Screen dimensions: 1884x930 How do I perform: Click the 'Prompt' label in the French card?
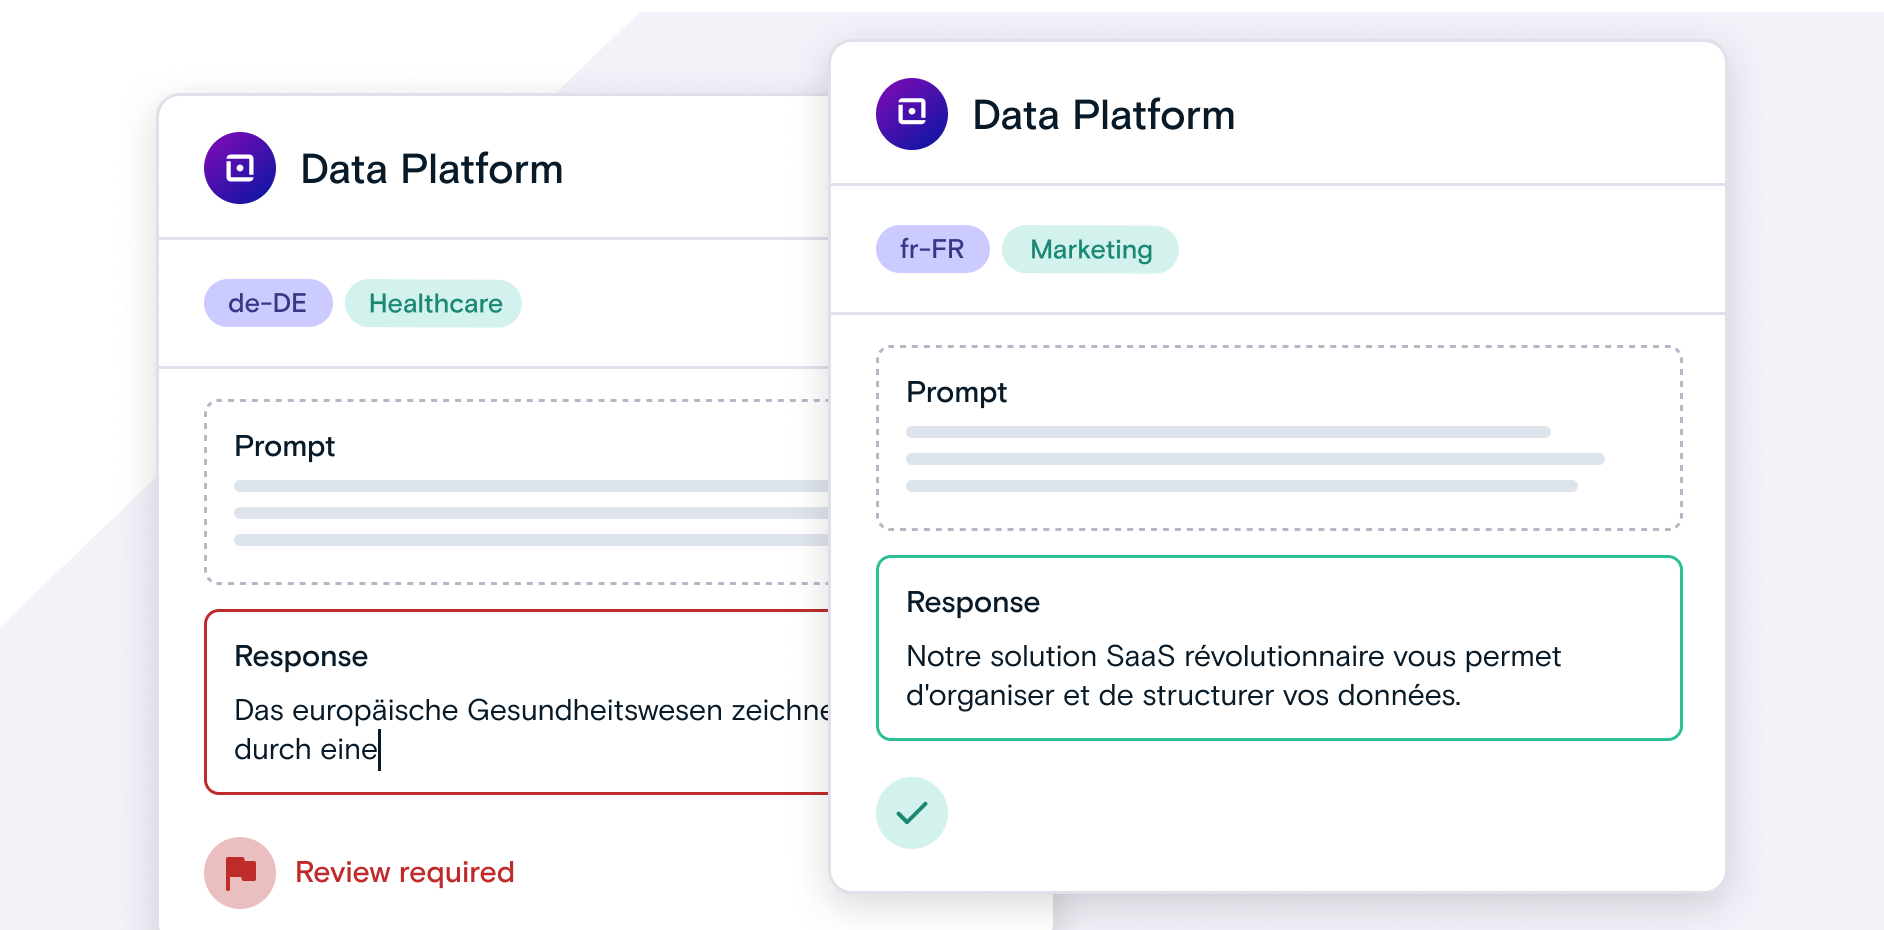pos(956,392)
